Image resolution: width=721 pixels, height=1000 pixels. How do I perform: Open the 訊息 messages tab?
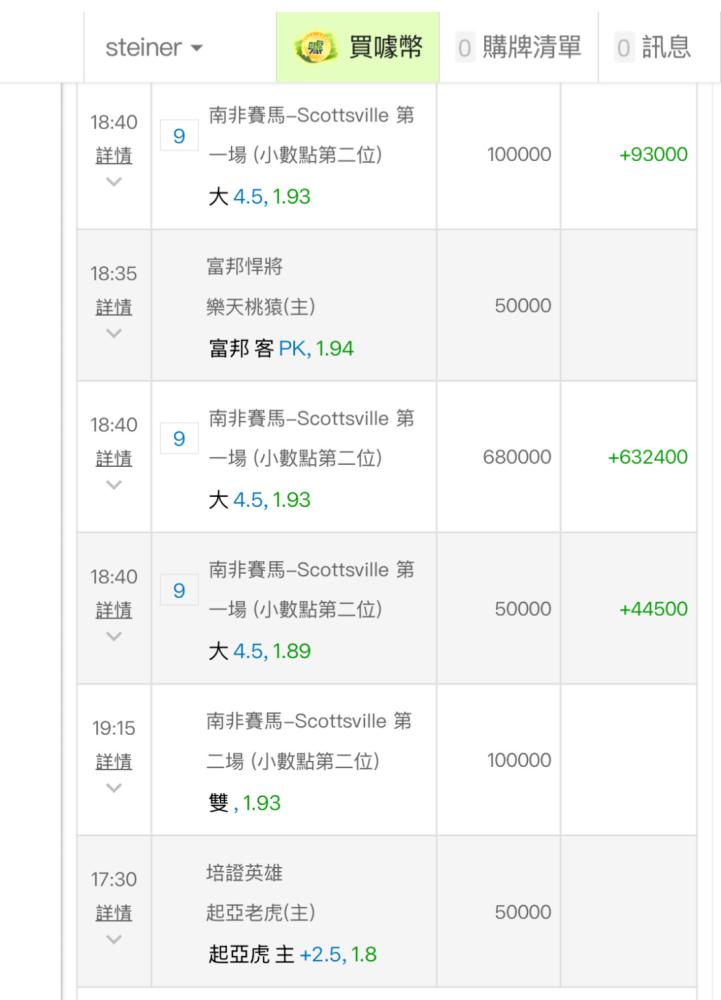tap(666, 48)
